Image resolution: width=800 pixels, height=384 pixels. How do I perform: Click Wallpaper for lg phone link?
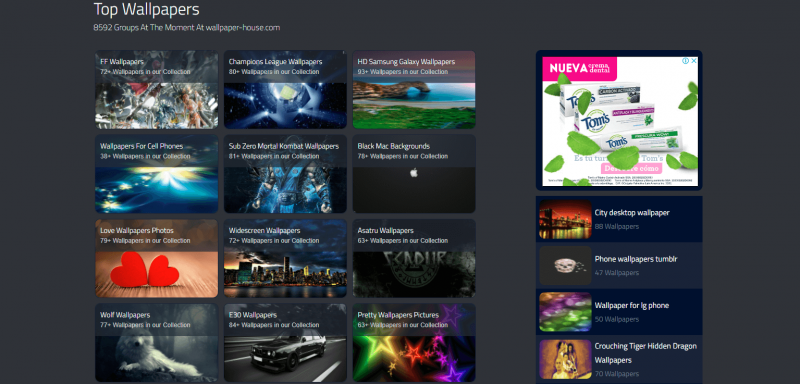[x=632, y=305]
